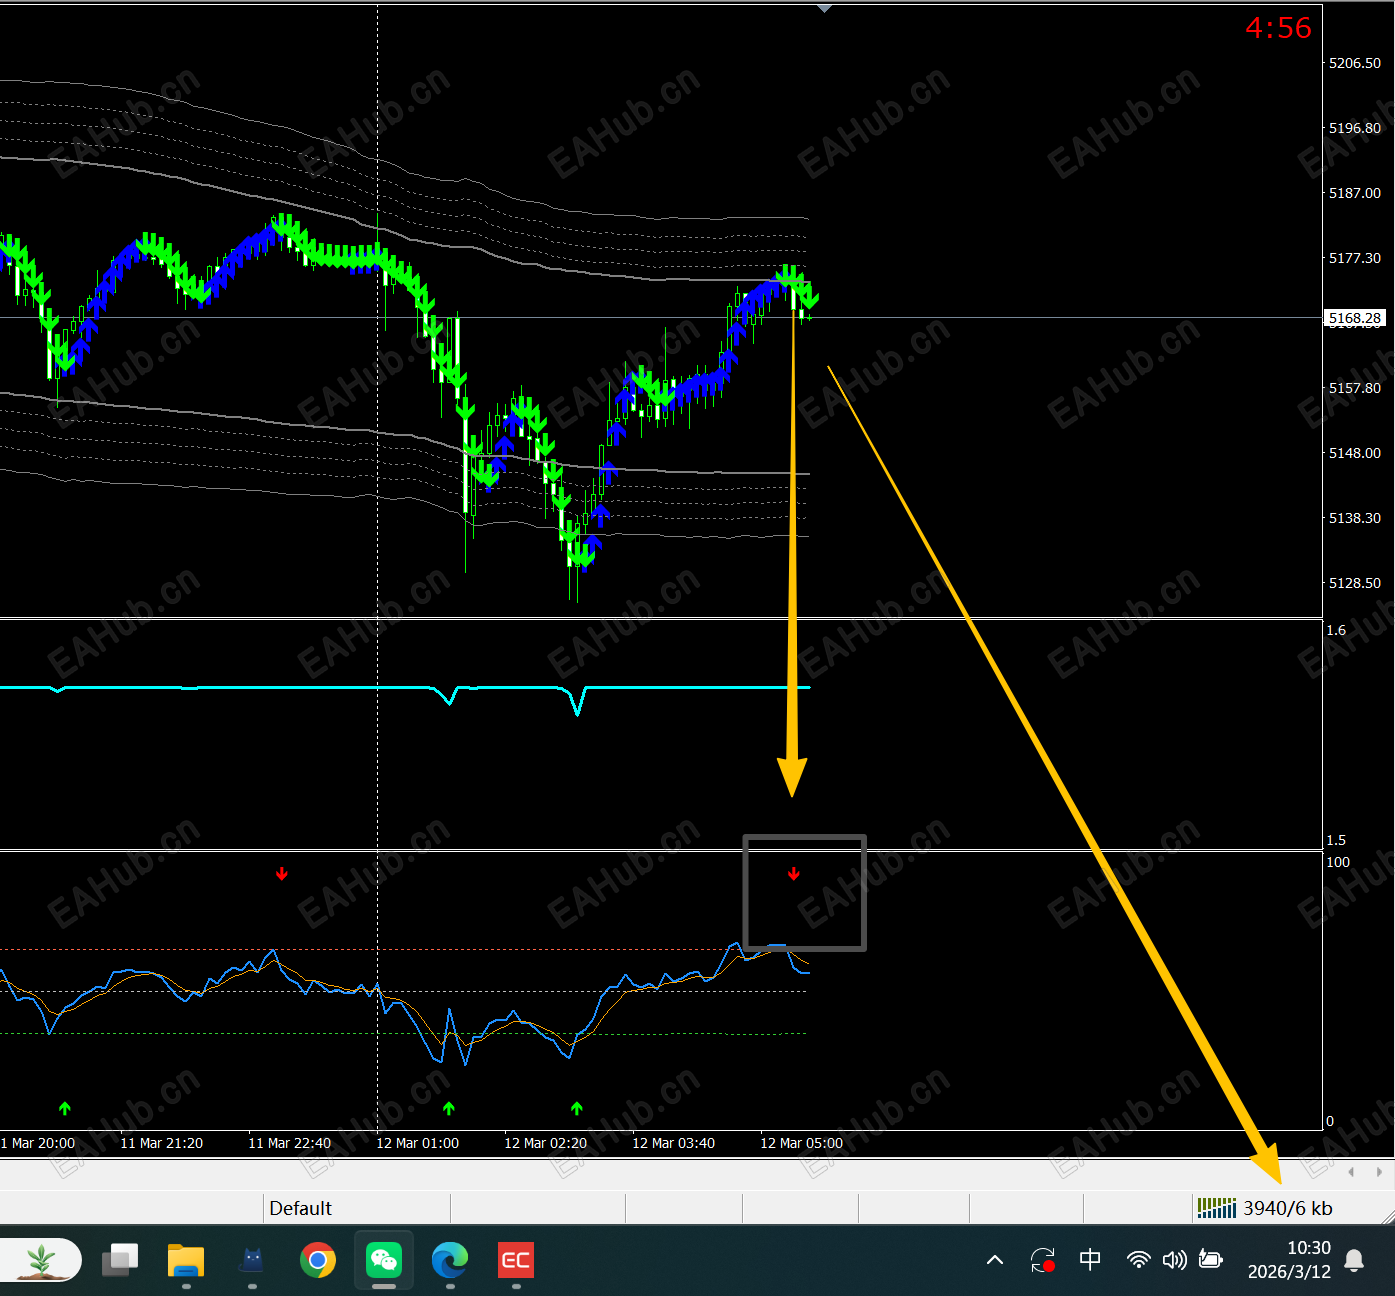Open the plant search icon on taskbar
The image size is (1395, 1296).
tap(41, 1260)
